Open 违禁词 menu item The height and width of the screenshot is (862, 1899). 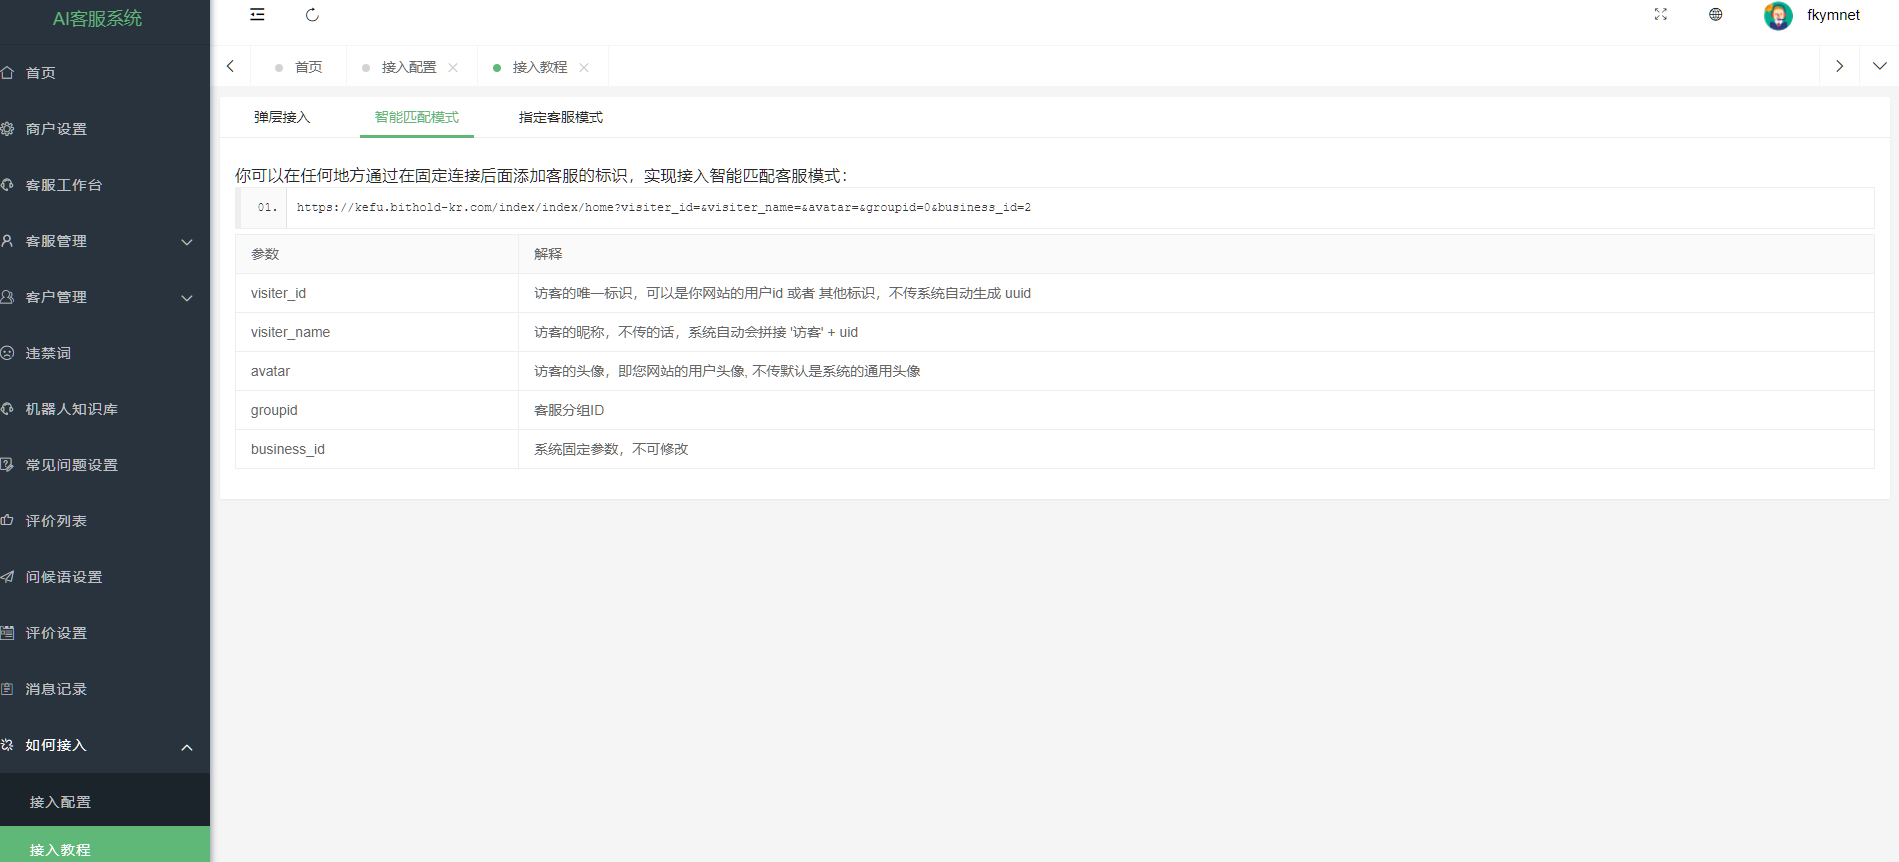[105, 353]
